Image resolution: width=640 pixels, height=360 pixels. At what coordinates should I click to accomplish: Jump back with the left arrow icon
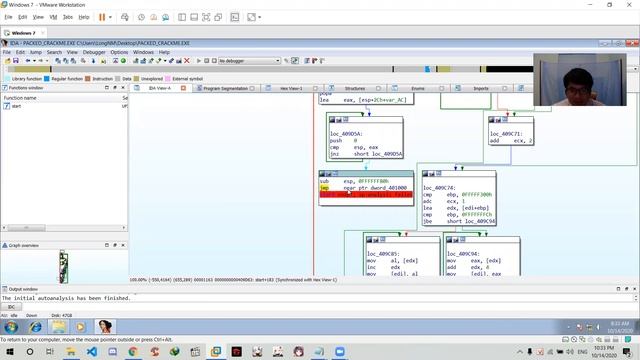(x=28, y=61)
